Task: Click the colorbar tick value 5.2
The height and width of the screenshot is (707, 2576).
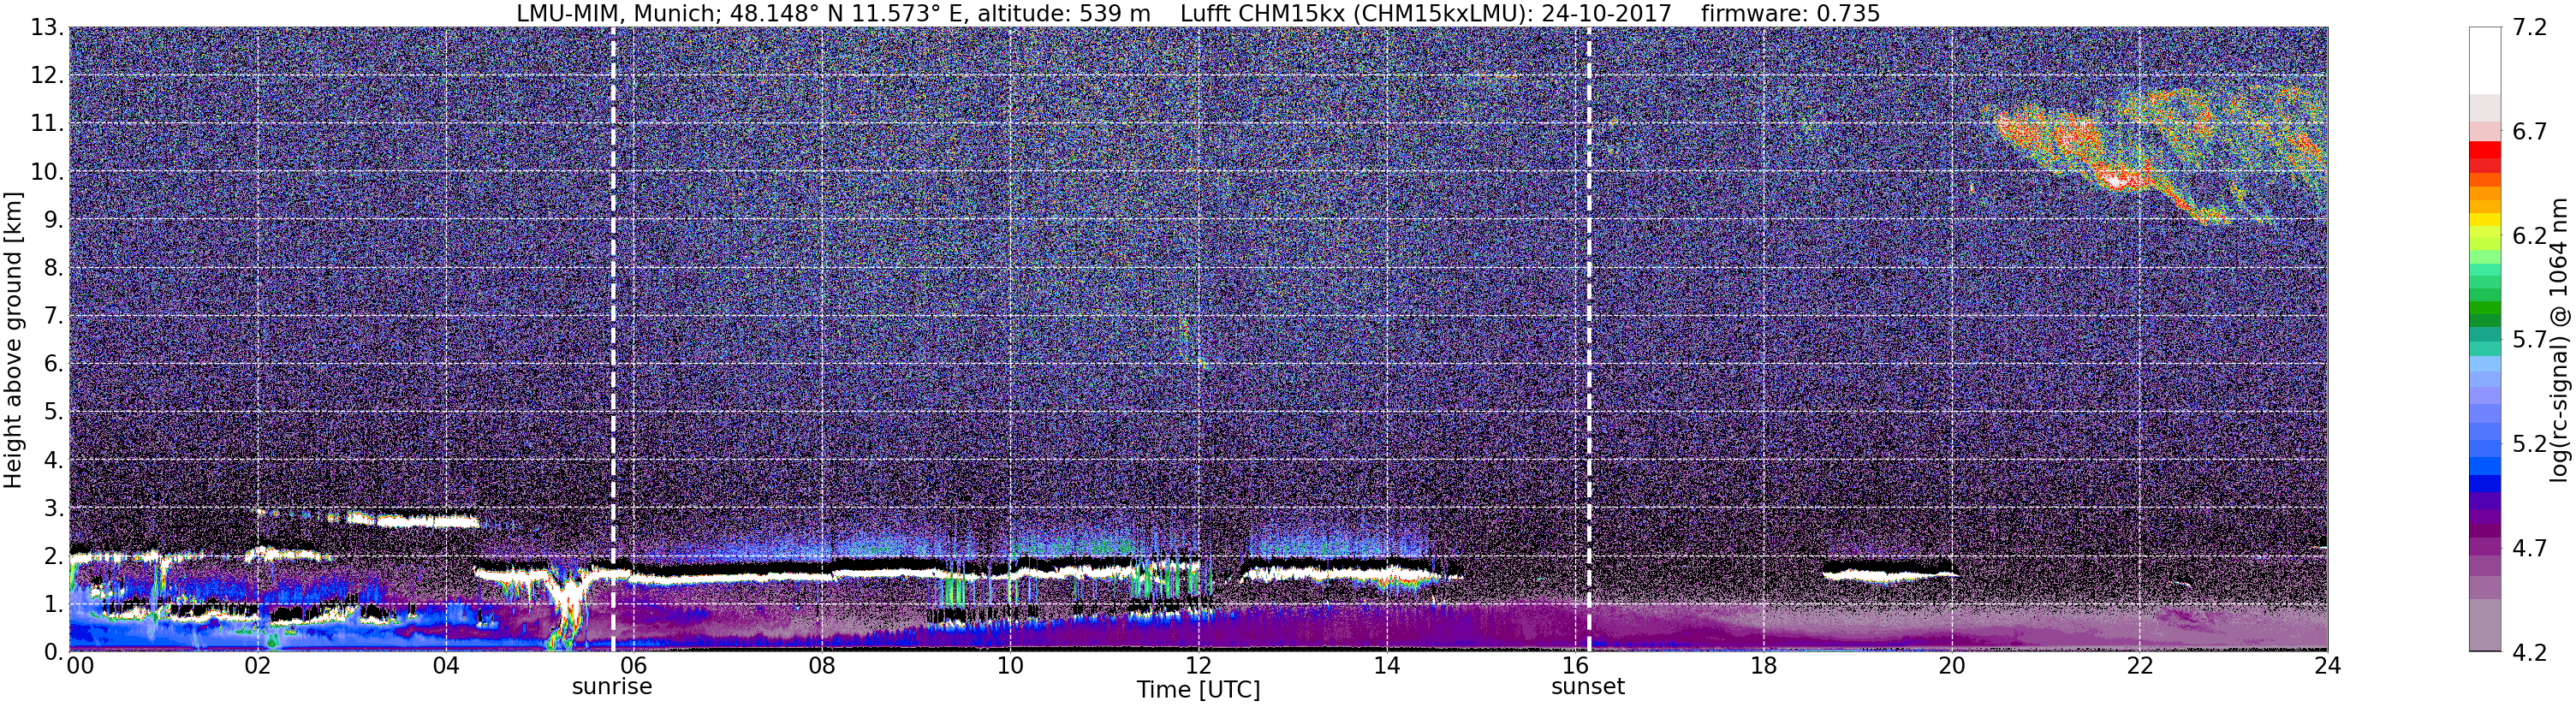Action: pos(2530,444)
